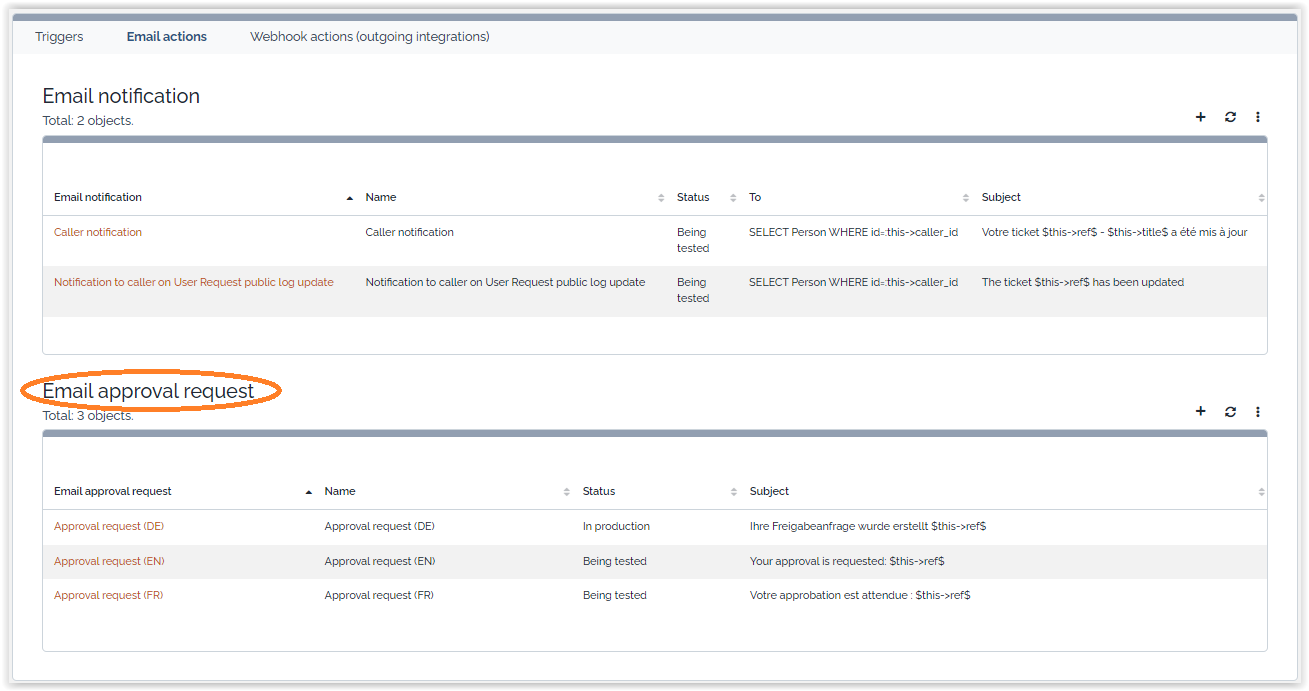Open the Caller notification link
1309x691 pixels.
pos(98,232)
